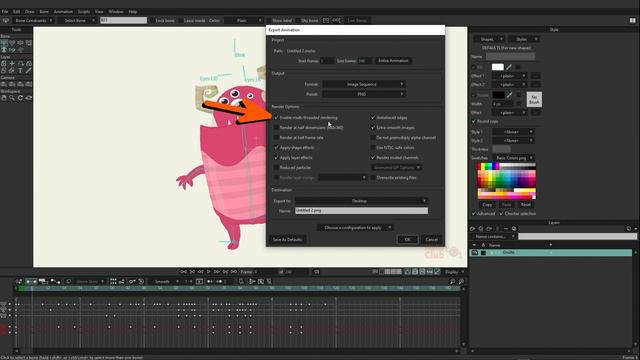Open the Swatches Basic Colors dropdown
Viewport: 640px width, 360px height.
coord(513,158)
